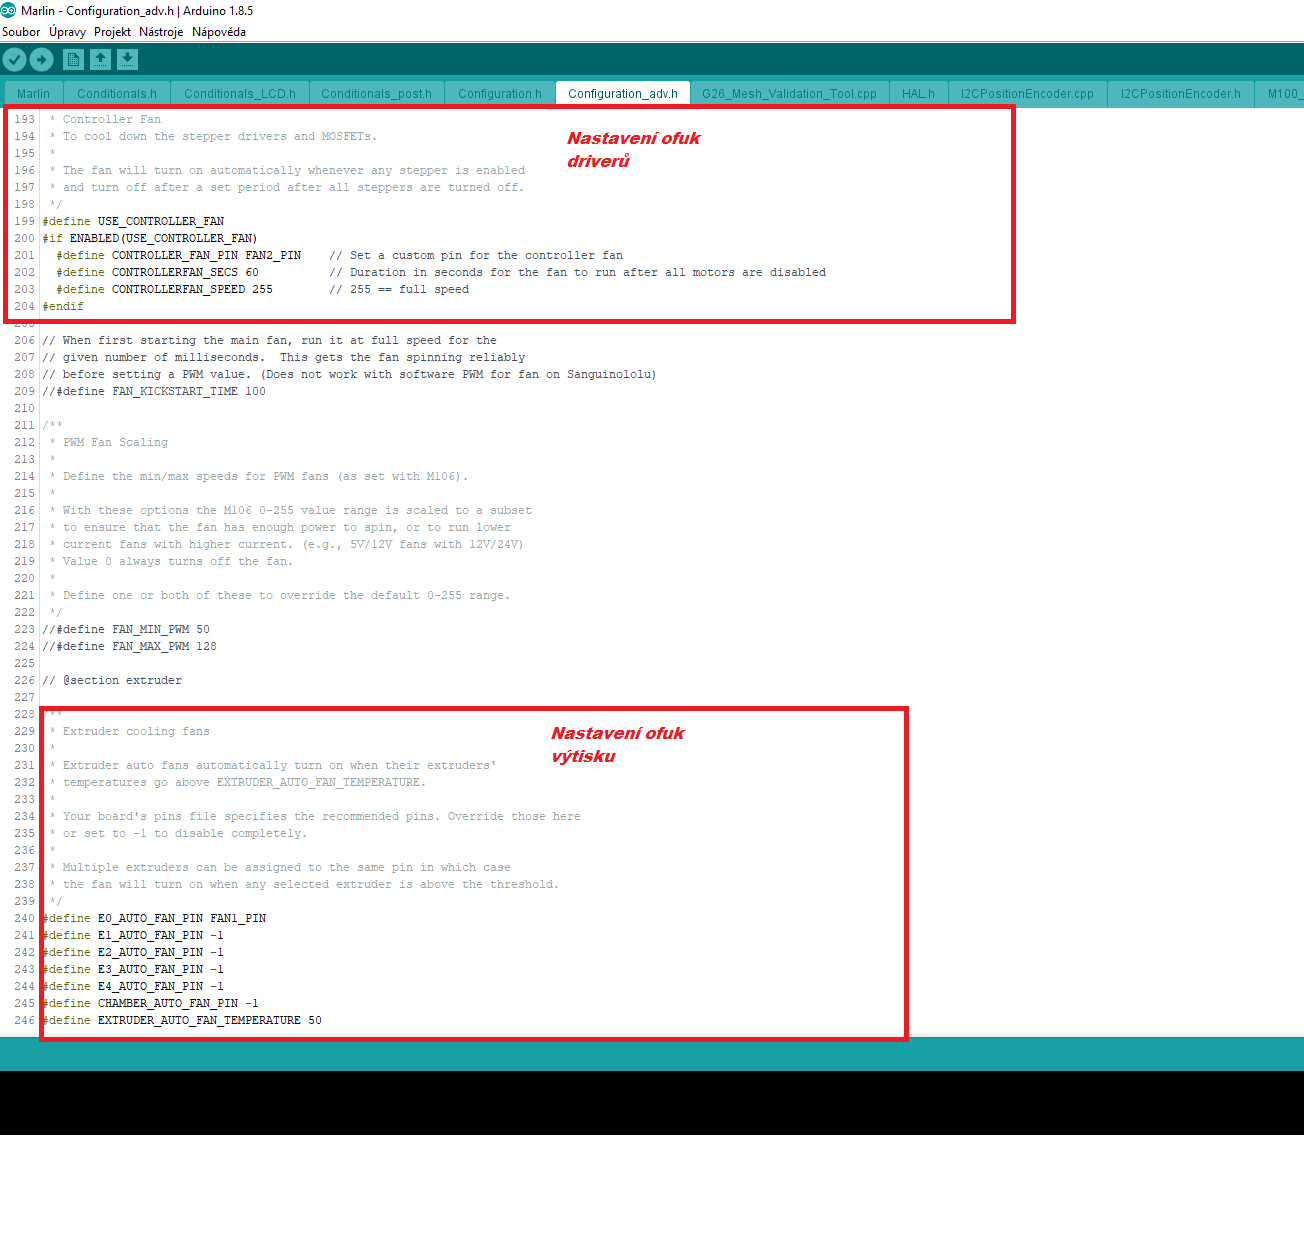The width and height of the screenshot is (1304, 1260).
Task: Open the HAL.h tab
Action: tap(918, 94)
